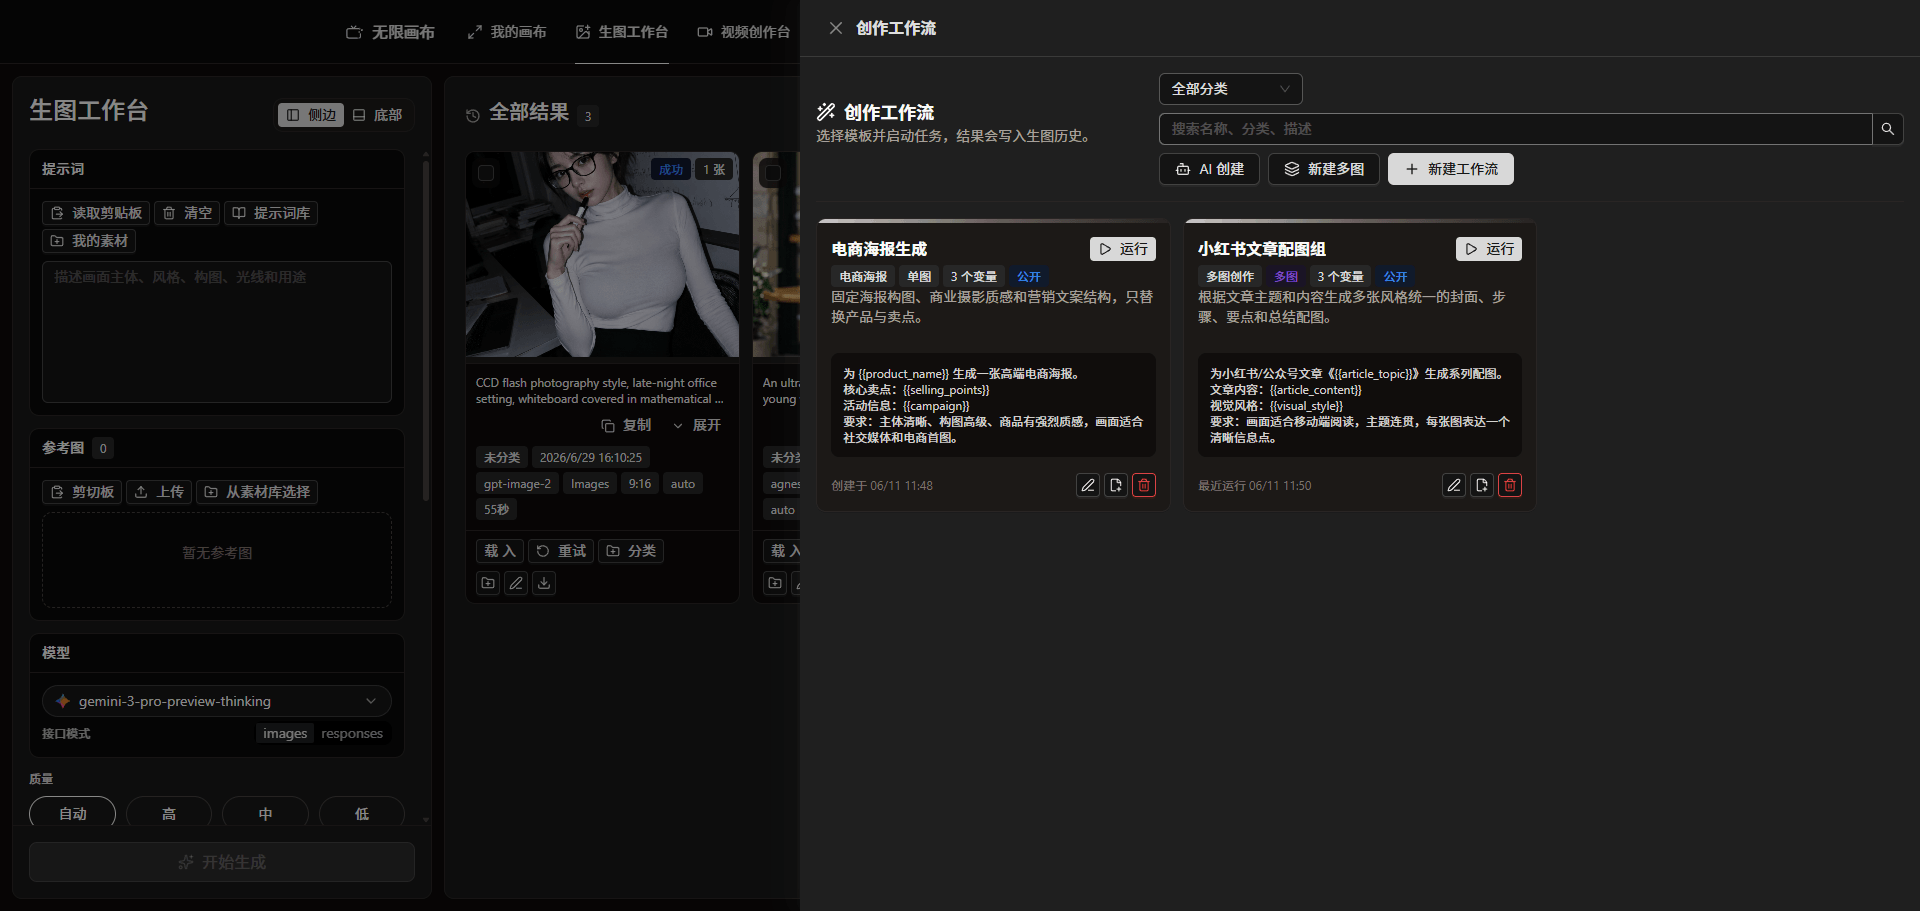This screenshot has height=911, width=1920.
Task: Set quality to 高
Action: [169, 813]
